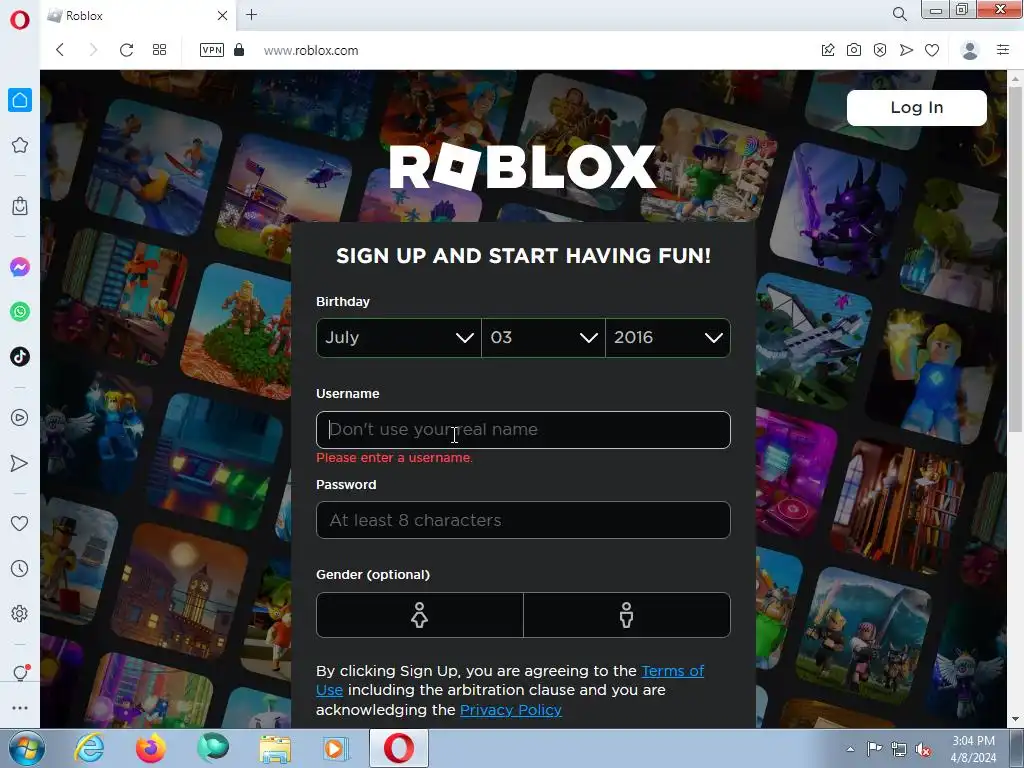Click the scrollbar down arrow

tap(1015, 720)
